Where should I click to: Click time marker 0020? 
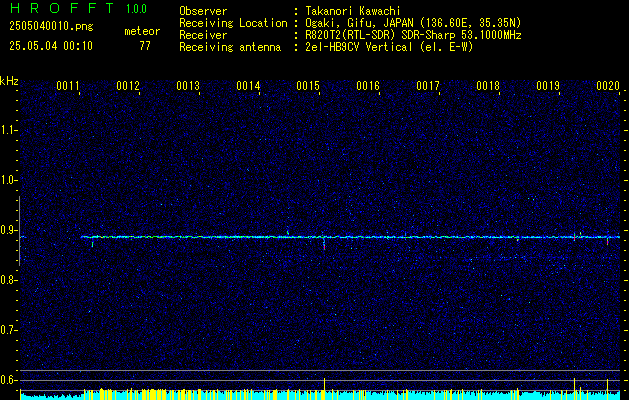[x=608, y=86]
